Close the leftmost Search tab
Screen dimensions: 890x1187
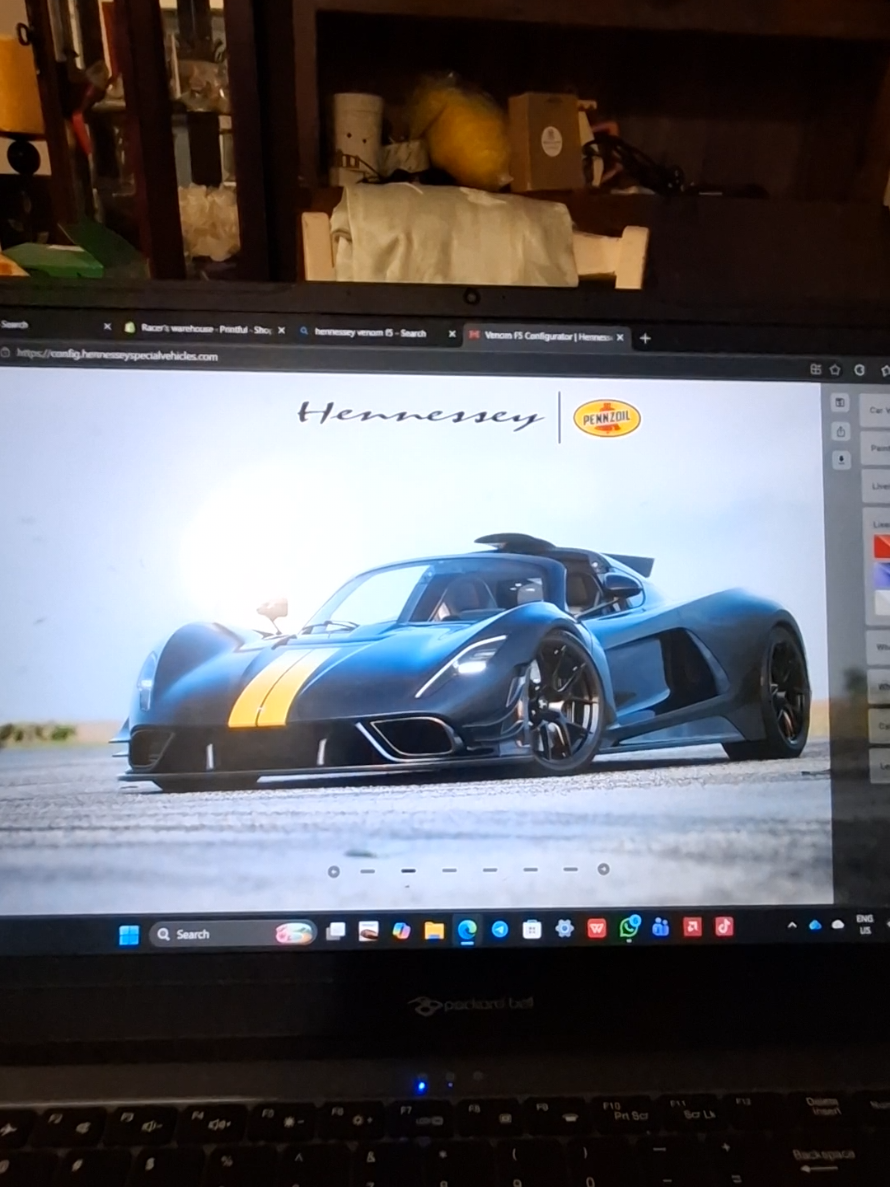click(107, 326)
